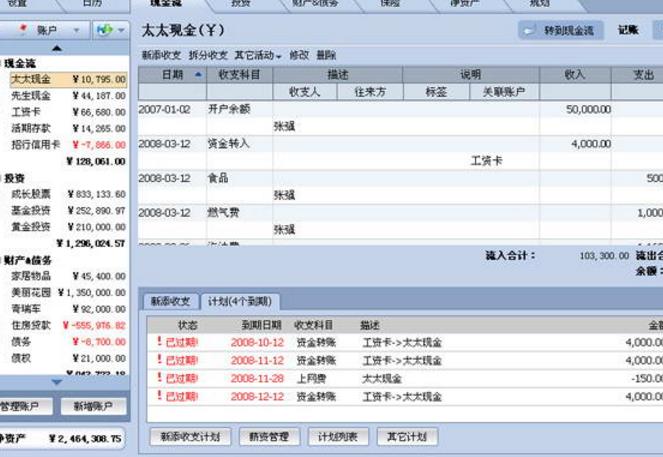Open the 计划(4个到期) tab
663x457 pixels.
pyautogui.click(x=239, y=301)
